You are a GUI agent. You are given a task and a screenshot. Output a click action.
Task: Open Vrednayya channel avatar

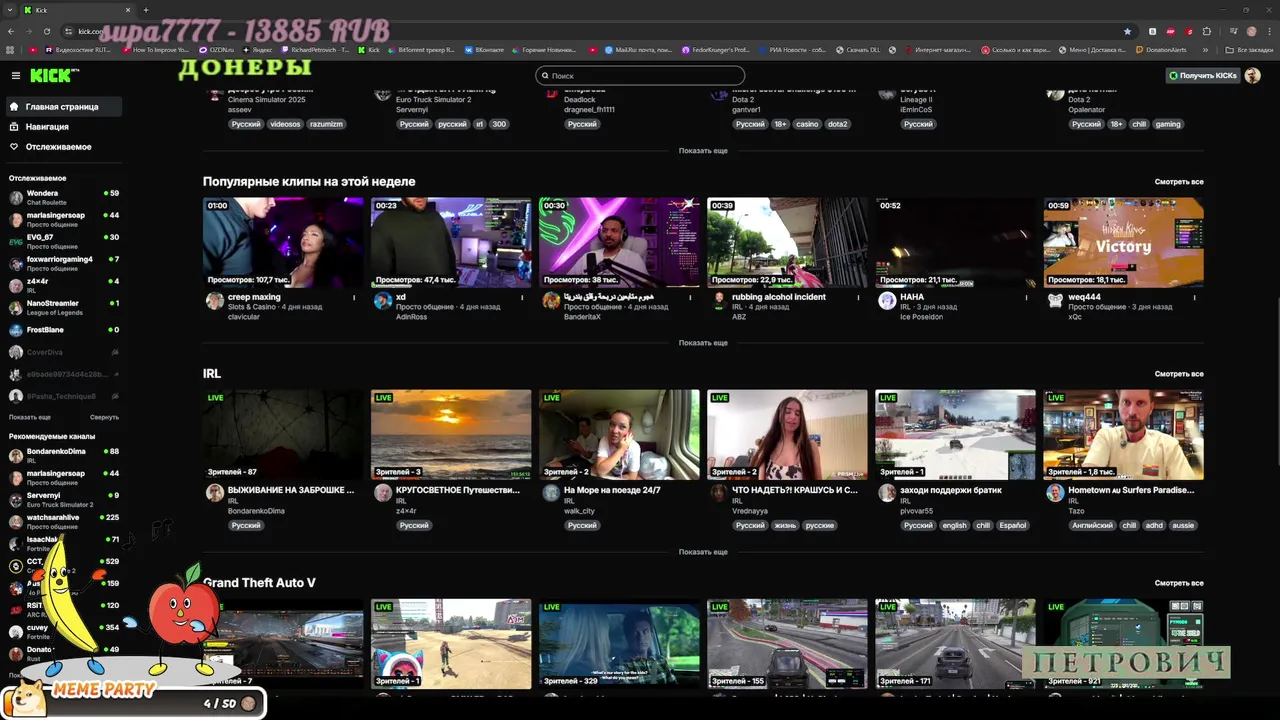coord(719,493)
